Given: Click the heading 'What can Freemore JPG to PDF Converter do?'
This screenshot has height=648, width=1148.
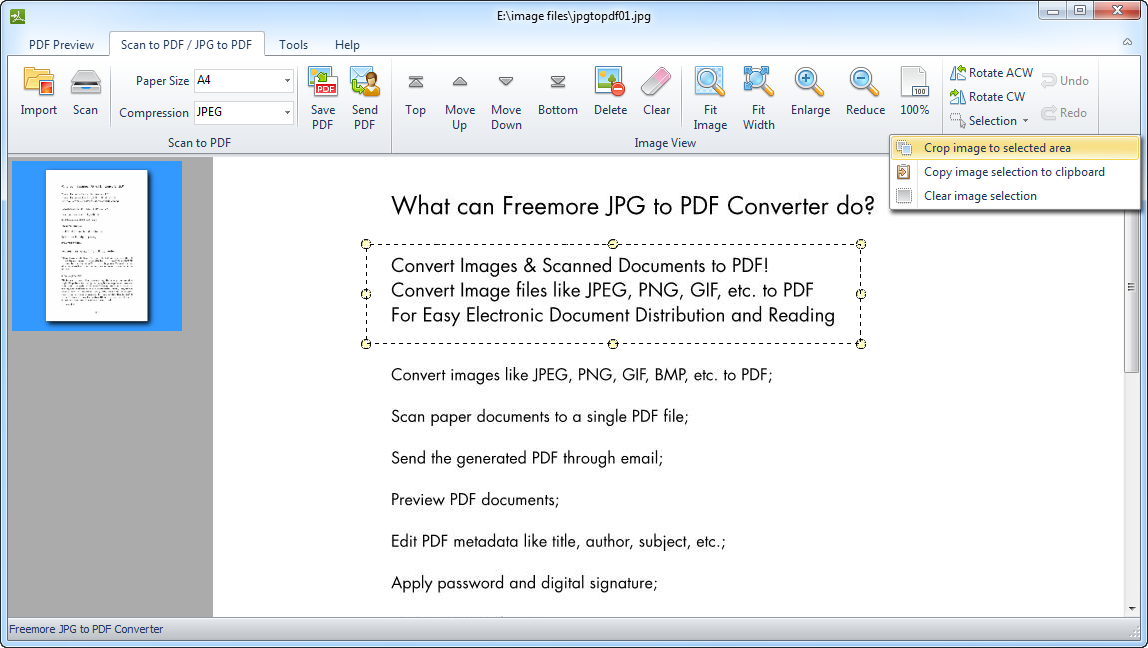Looking at the screenshot, I should [x=633, y=206].
